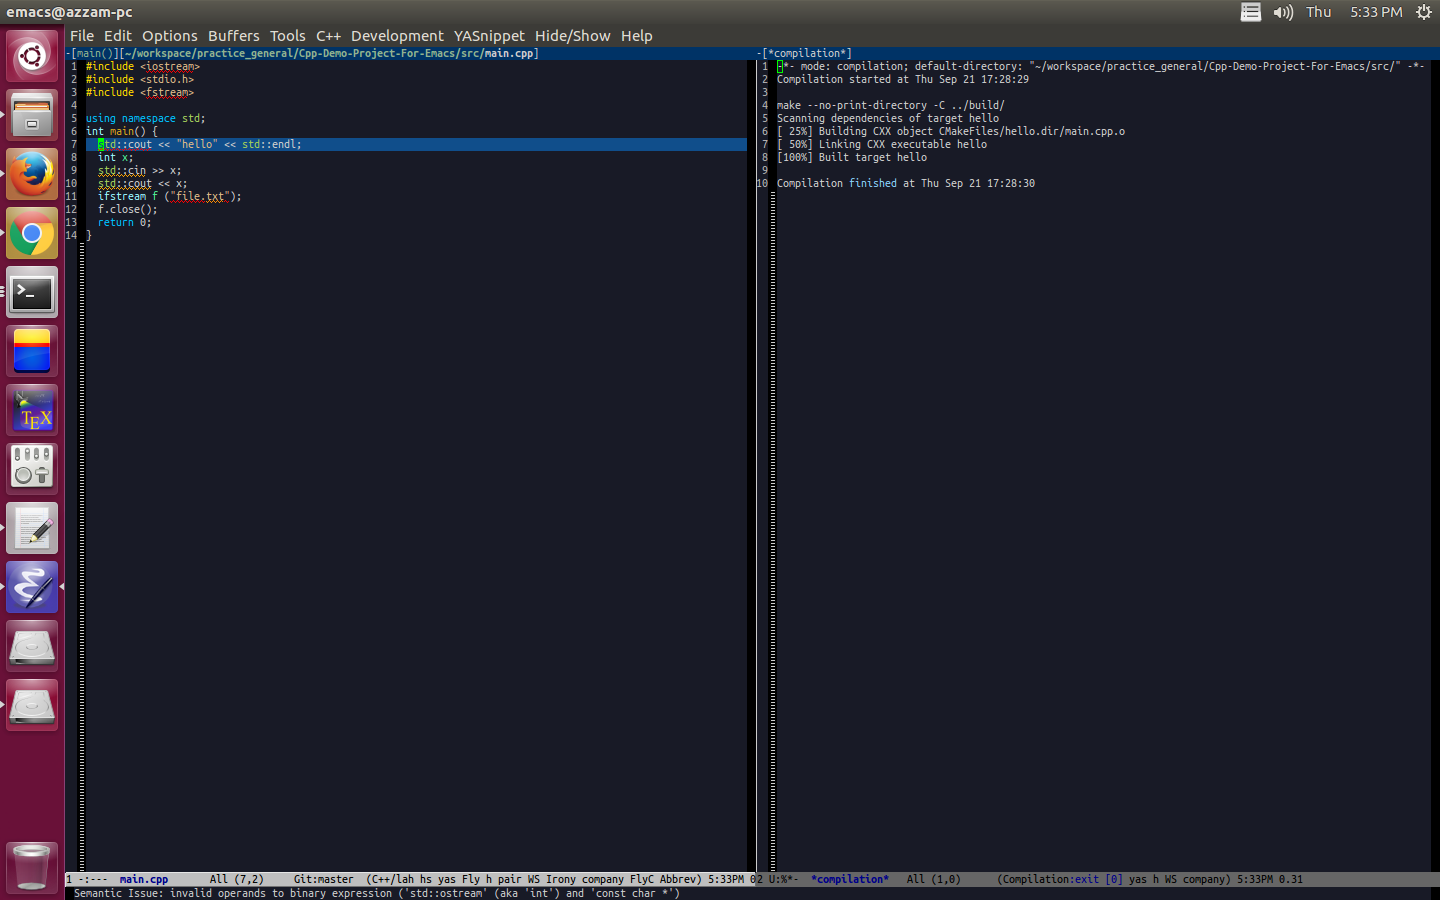Click the Ubuntu Dash home icon

point(32,56)
